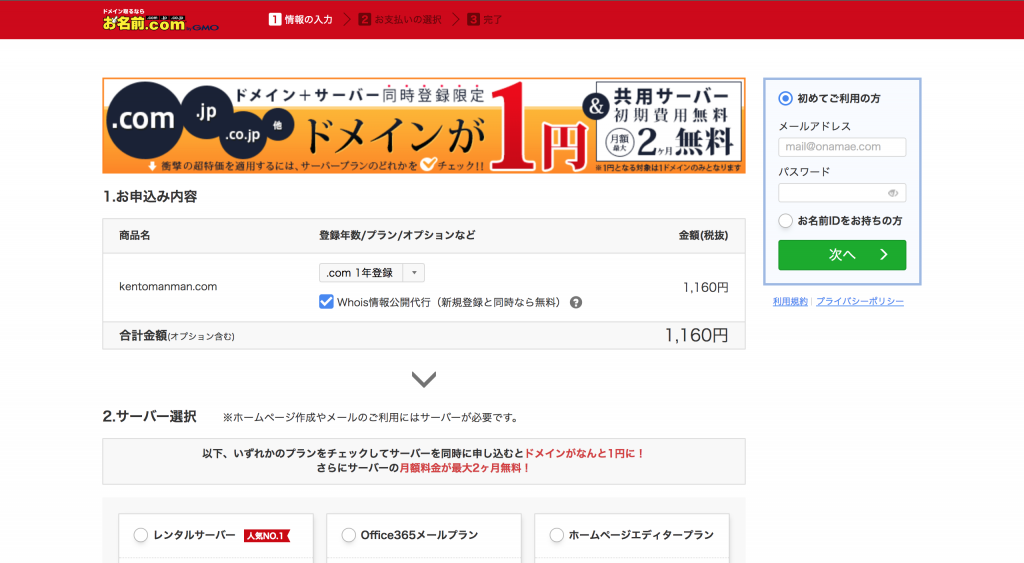This screenshot has height=563, width=1024.
Task: Click step 1 情報の入力
Action: tap(300, 20)
